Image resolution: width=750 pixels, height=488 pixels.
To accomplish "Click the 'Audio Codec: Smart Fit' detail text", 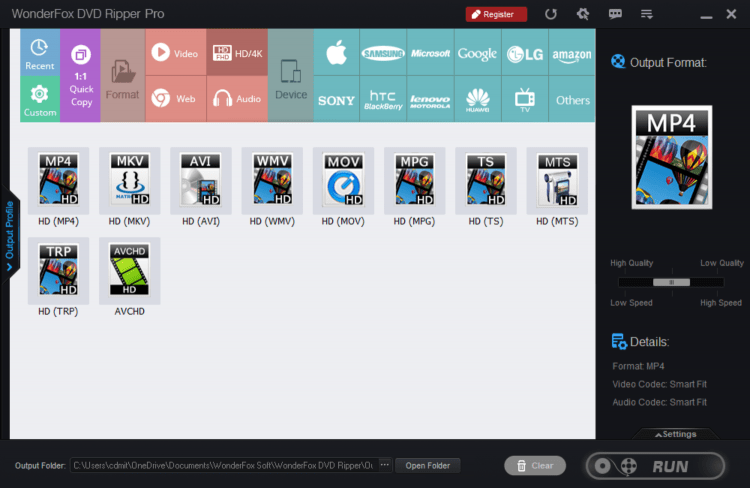I will point(660,402).
